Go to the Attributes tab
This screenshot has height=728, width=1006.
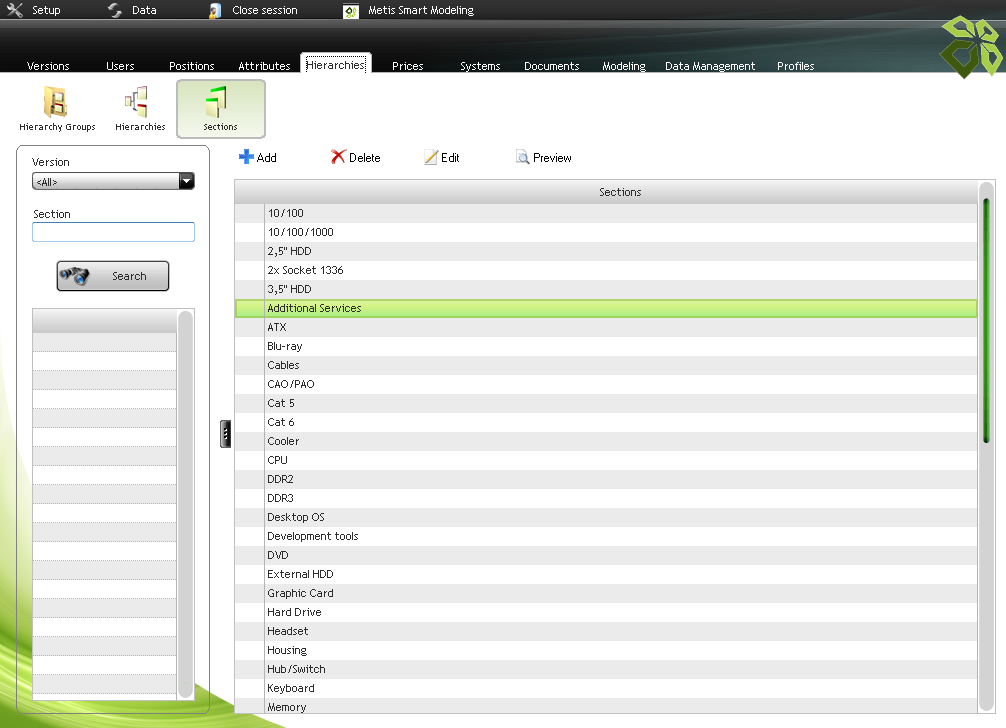coord(264,66)
